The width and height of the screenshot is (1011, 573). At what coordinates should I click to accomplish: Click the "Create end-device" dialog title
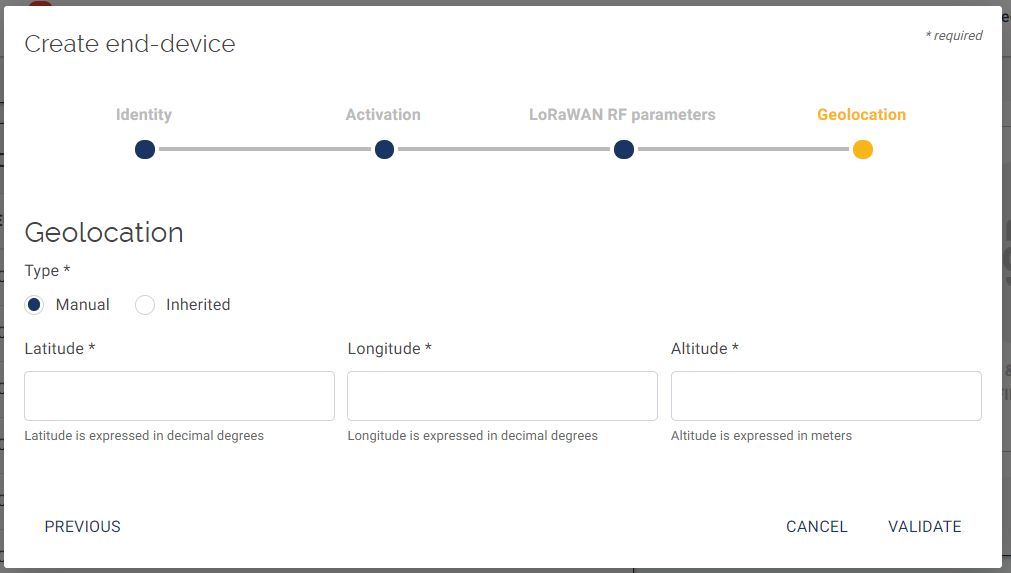130,44
